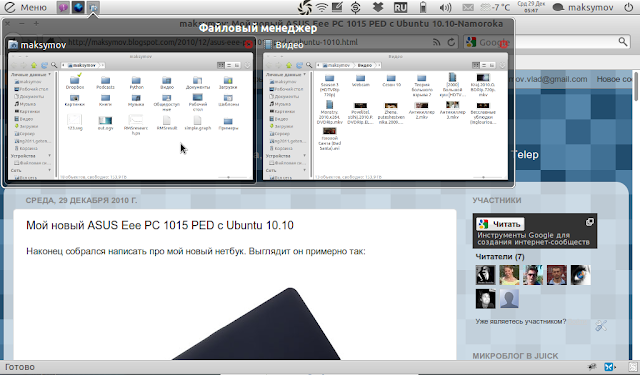Close the Видео preview with red X
The width and height of the screenshot is (640, 375).
(x=504, y=44)
